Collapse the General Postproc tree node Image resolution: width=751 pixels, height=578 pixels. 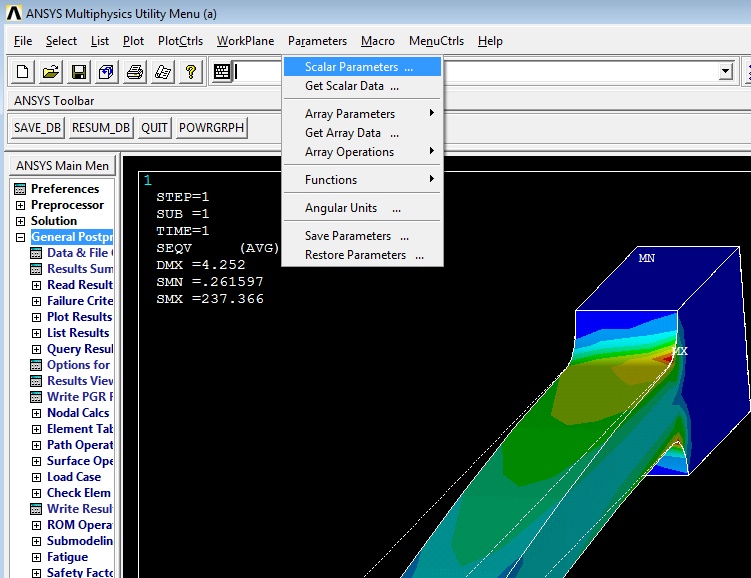pos(20,237)
